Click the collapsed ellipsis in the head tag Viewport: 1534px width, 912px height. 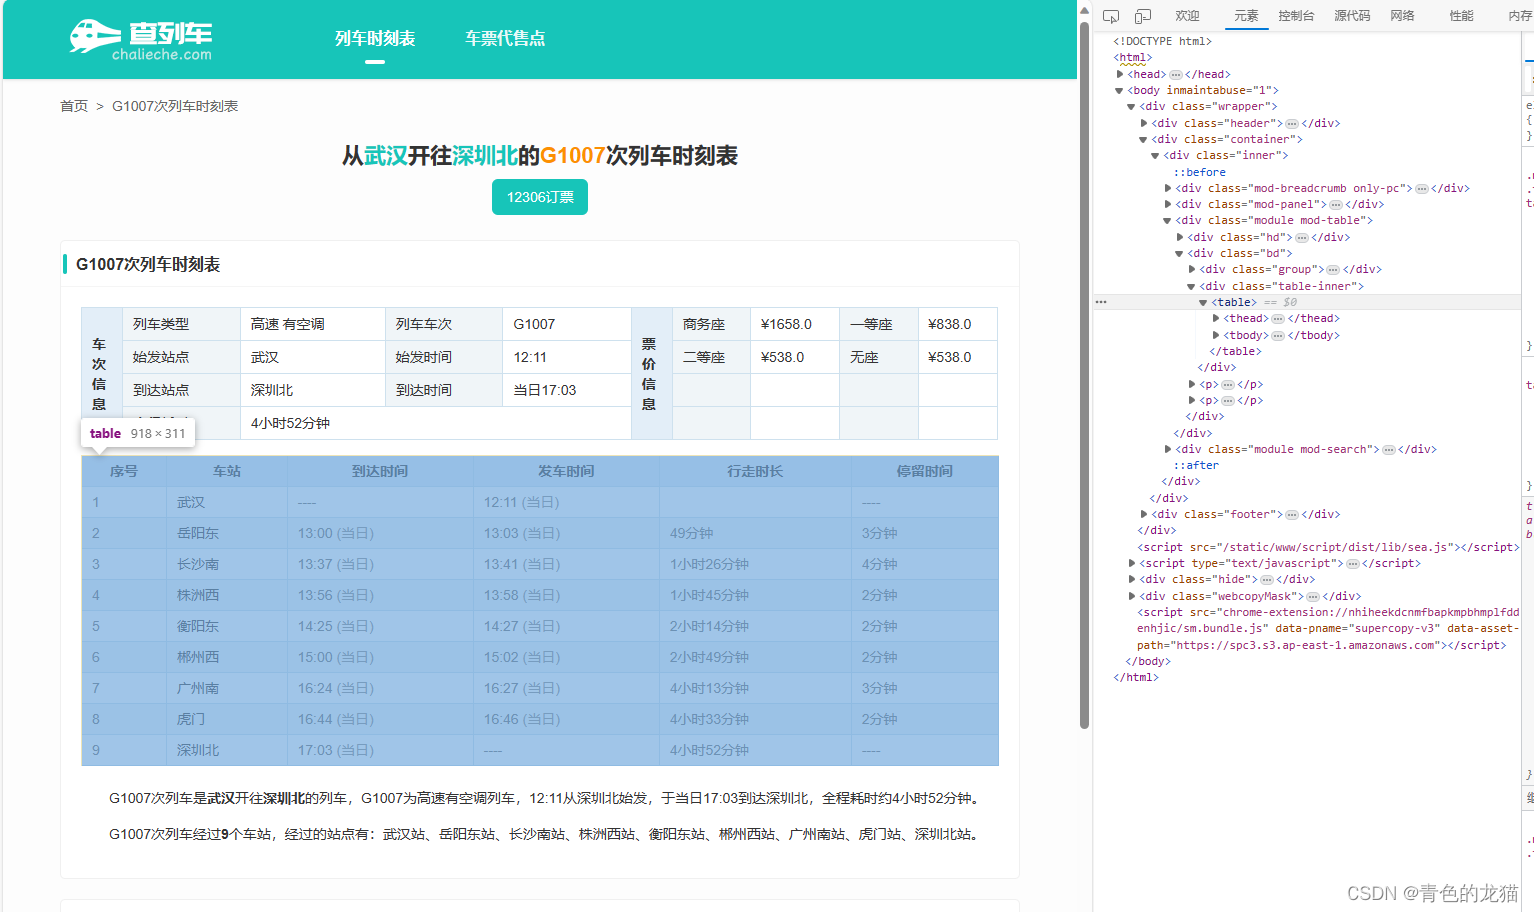(1176, 74)
